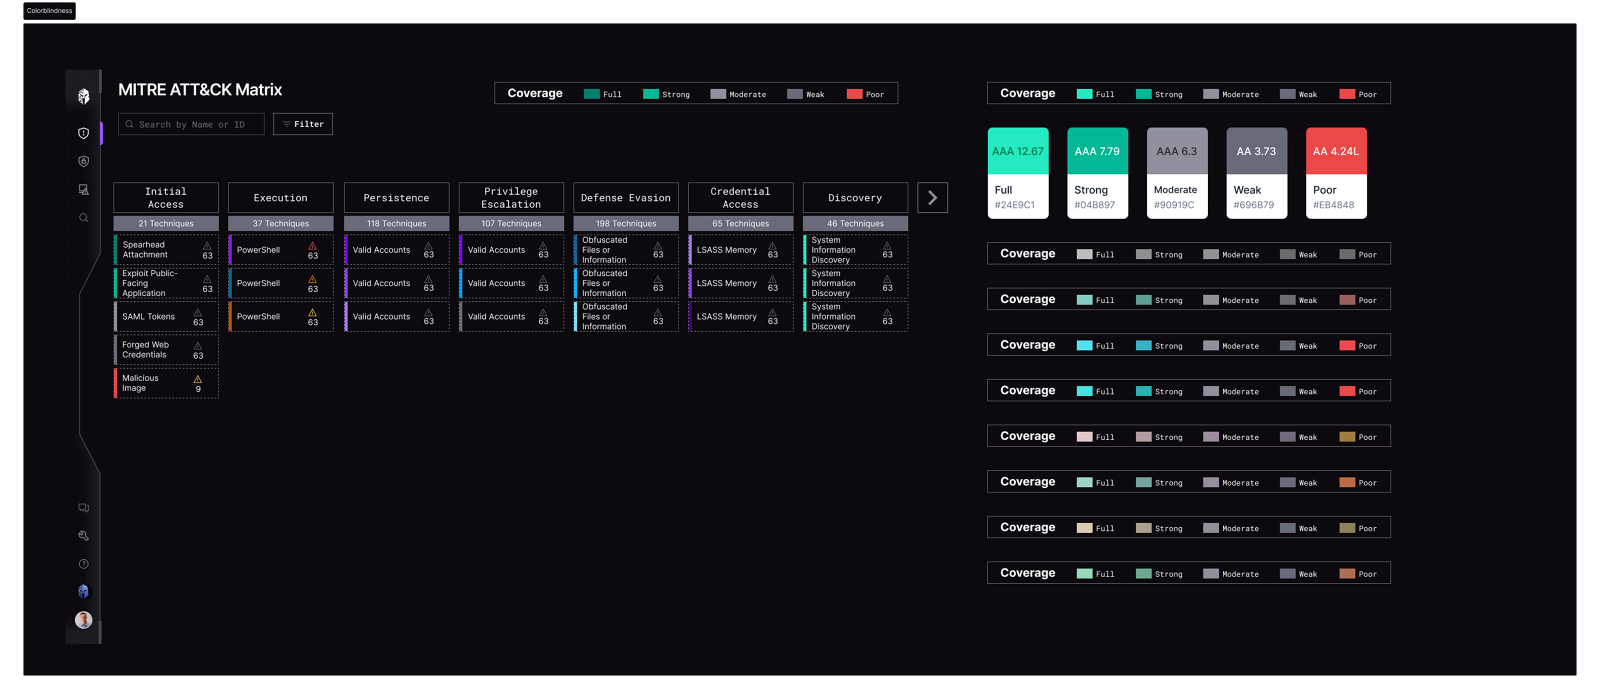Go to the next tactic columns with the arrow
This screenshot has height=699, width=1600.
(932, 198)
